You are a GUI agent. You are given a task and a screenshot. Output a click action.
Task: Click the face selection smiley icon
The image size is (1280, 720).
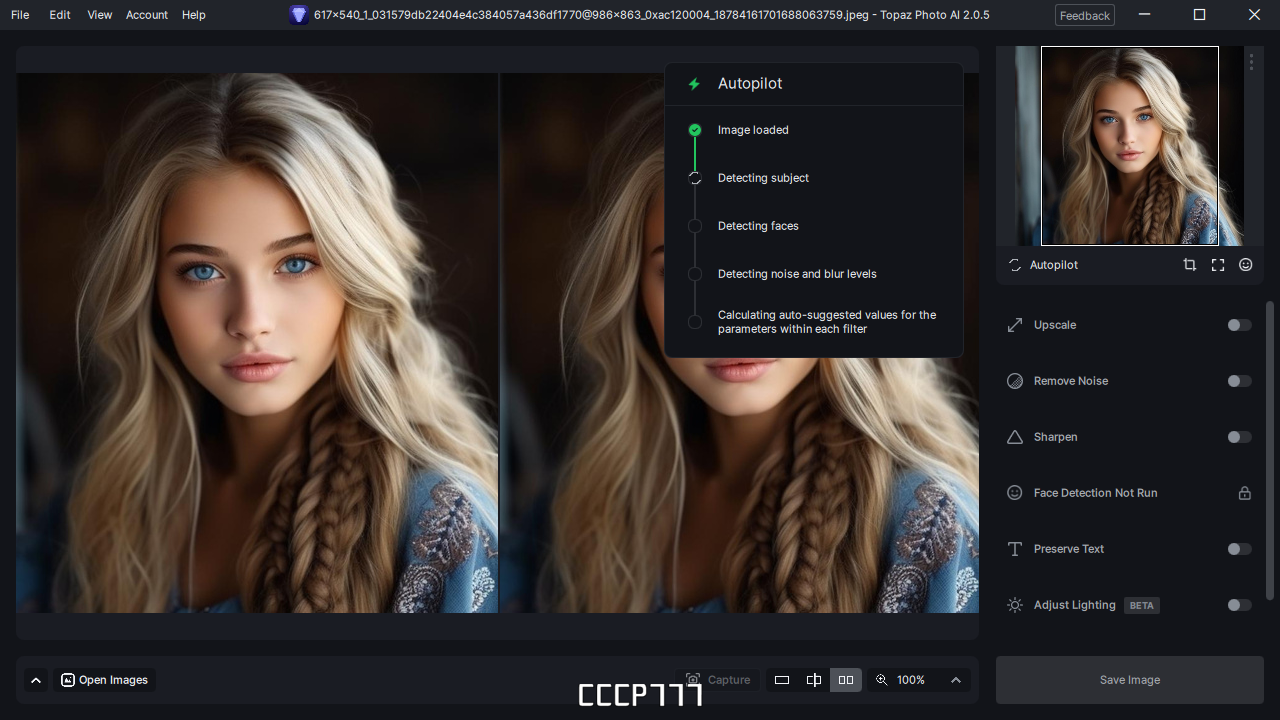point(1245,265)
